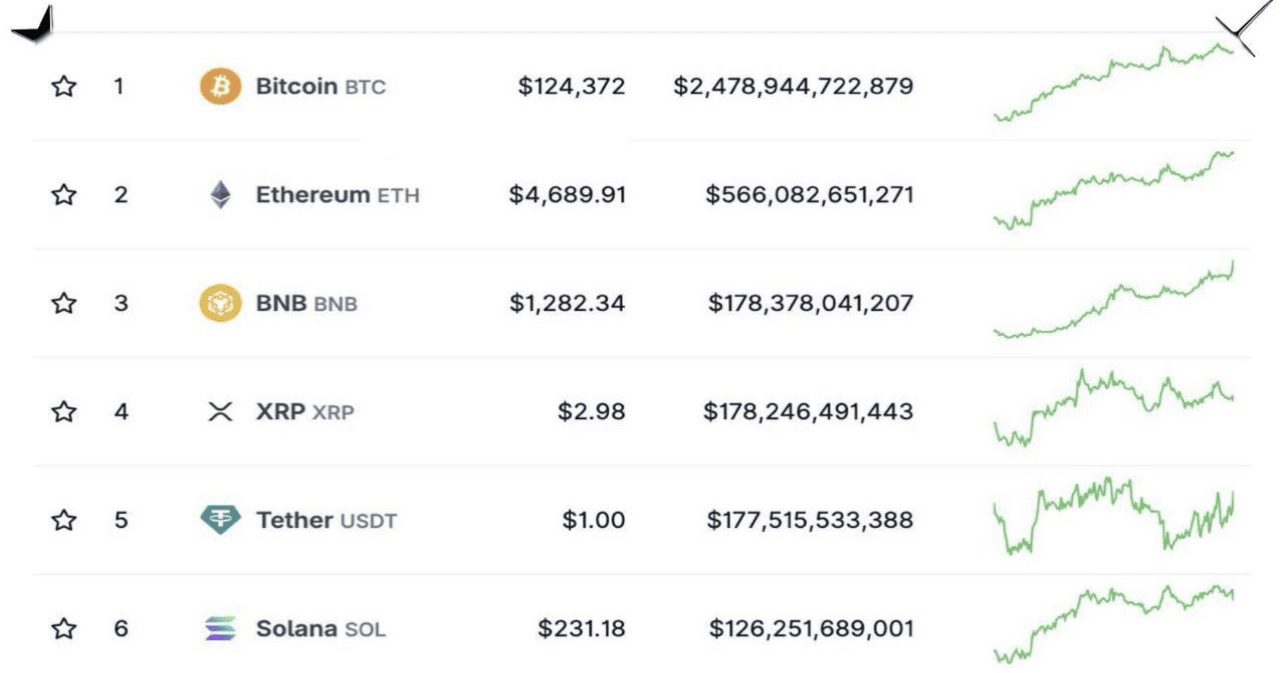Add XRP to watchlist via star
Viewport: 1284px width, 673px height.
point(64,411)
